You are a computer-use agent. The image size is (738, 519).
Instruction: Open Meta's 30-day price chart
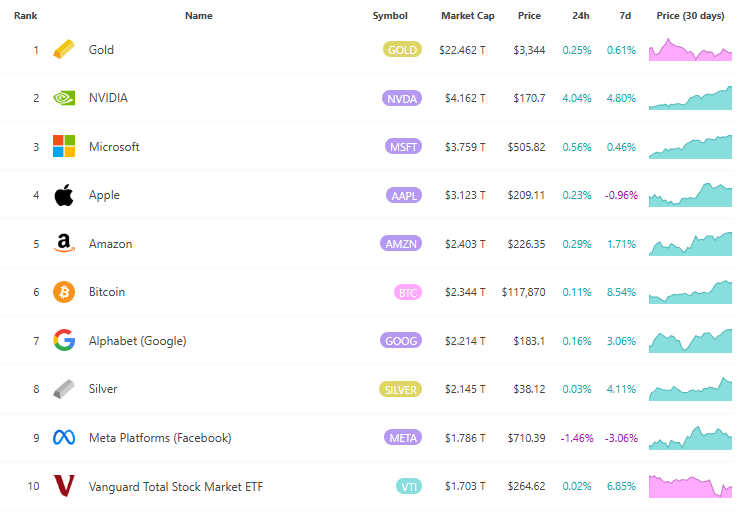(x=690, y=438)
